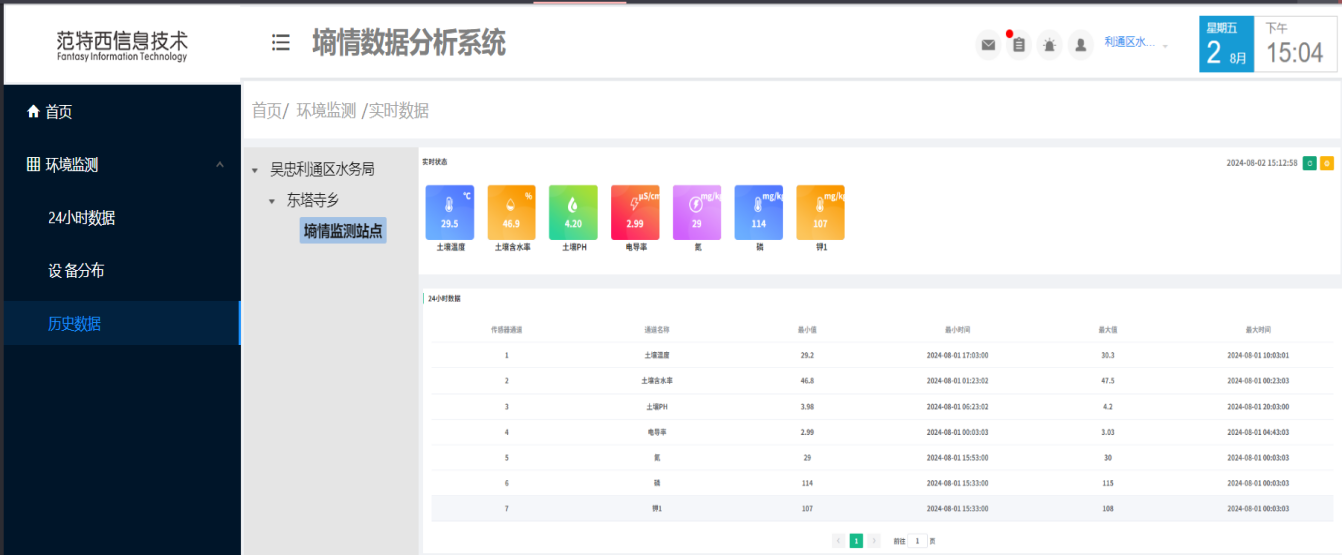Click the 磷 card showing 114

[759, 212]
